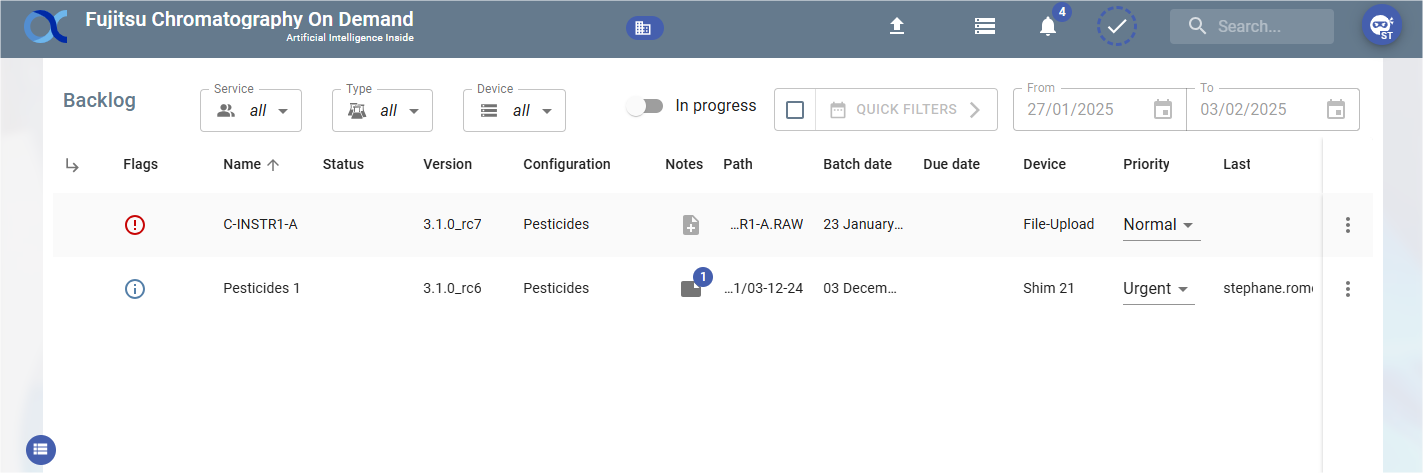
Task: Click the Search field in the header
Action: 1266,27
